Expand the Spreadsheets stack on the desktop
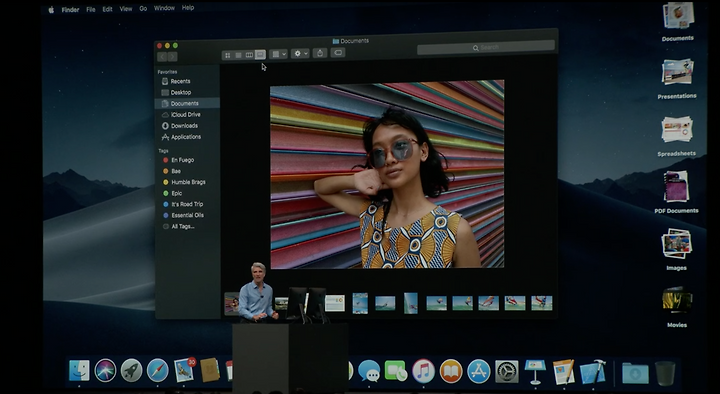The width and height of the screenshot is (720, 394). pyautogui.click(x=677, y=130)
